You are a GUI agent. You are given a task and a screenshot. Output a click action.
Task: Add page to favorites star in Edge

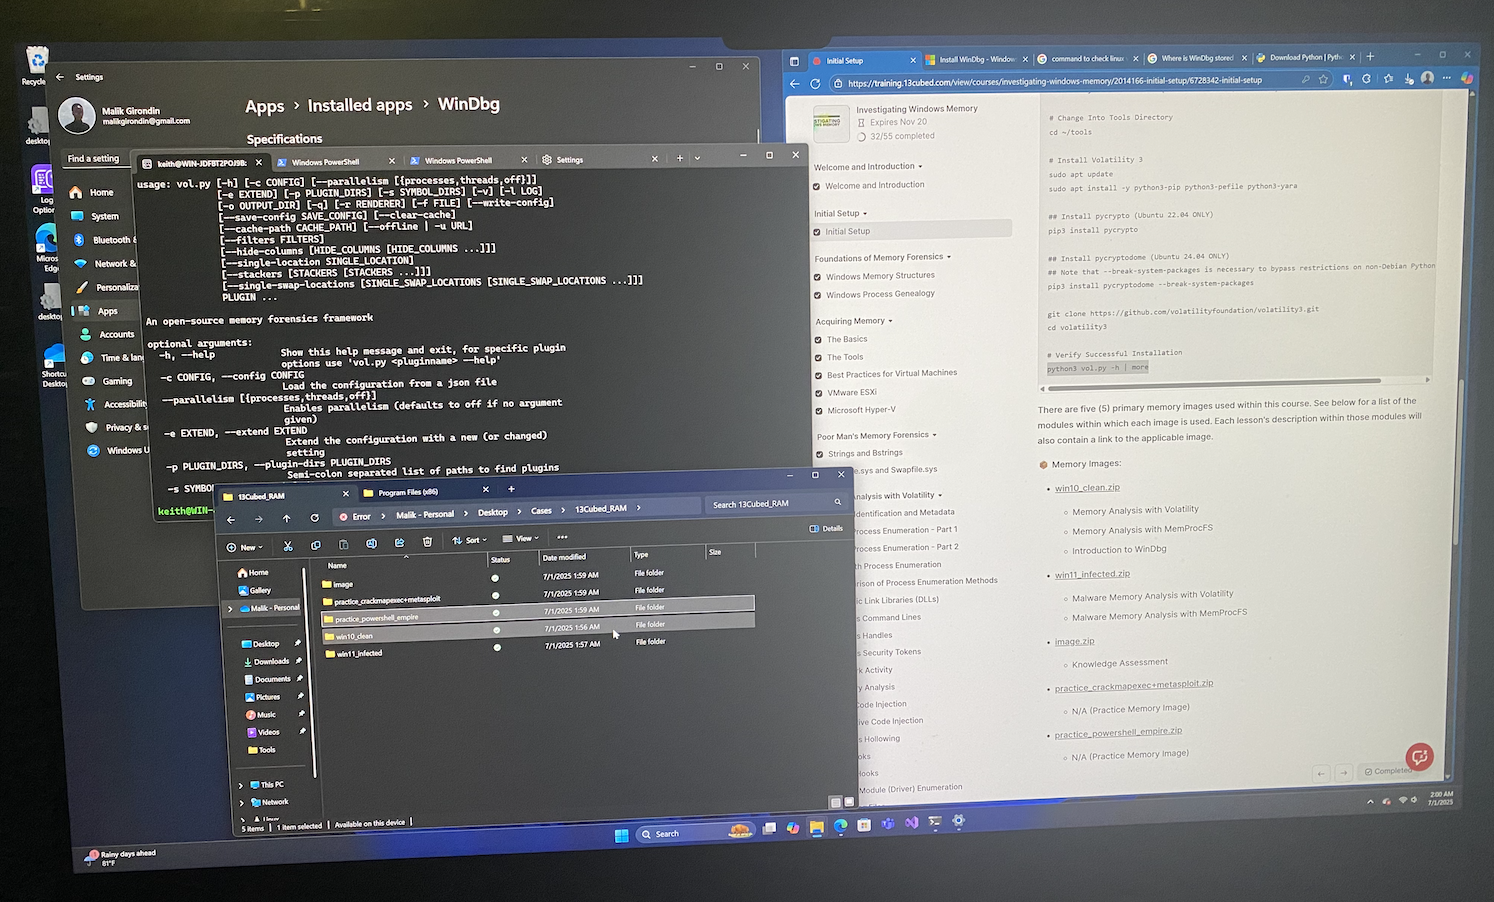pyautogui.click(x=1323, y=79)
